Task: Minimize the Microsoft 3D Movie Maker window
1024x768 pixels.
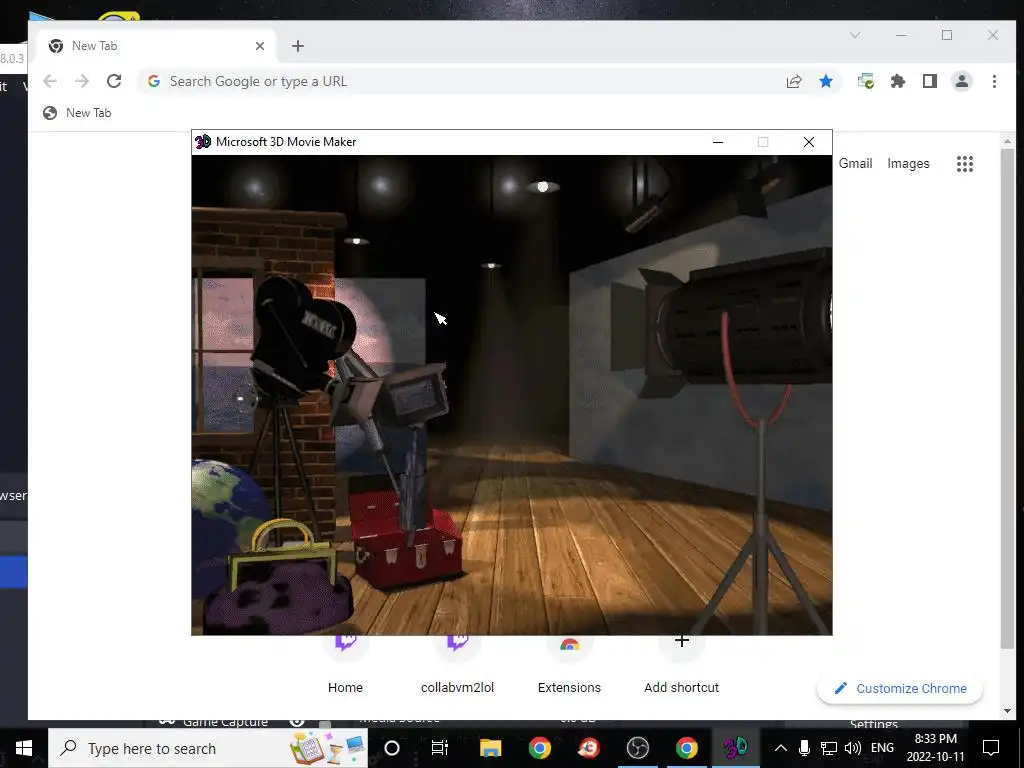Action: click(718, 142)
